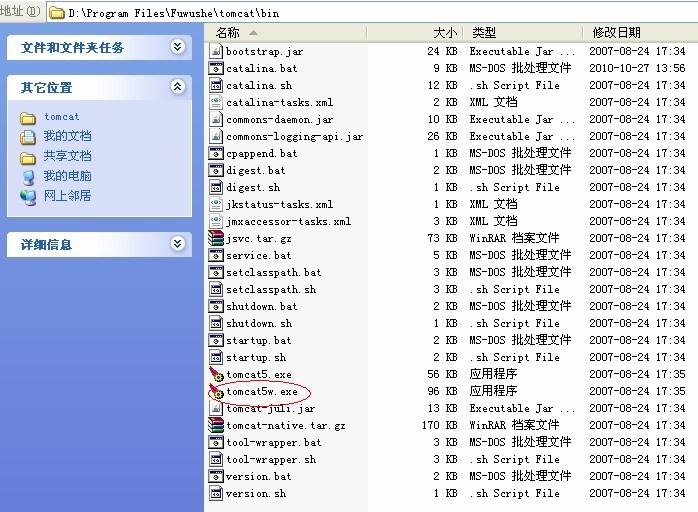Sort by 类型 column header
The height and width of the screenshot is (512, 698).
click(x=484, y=33)
